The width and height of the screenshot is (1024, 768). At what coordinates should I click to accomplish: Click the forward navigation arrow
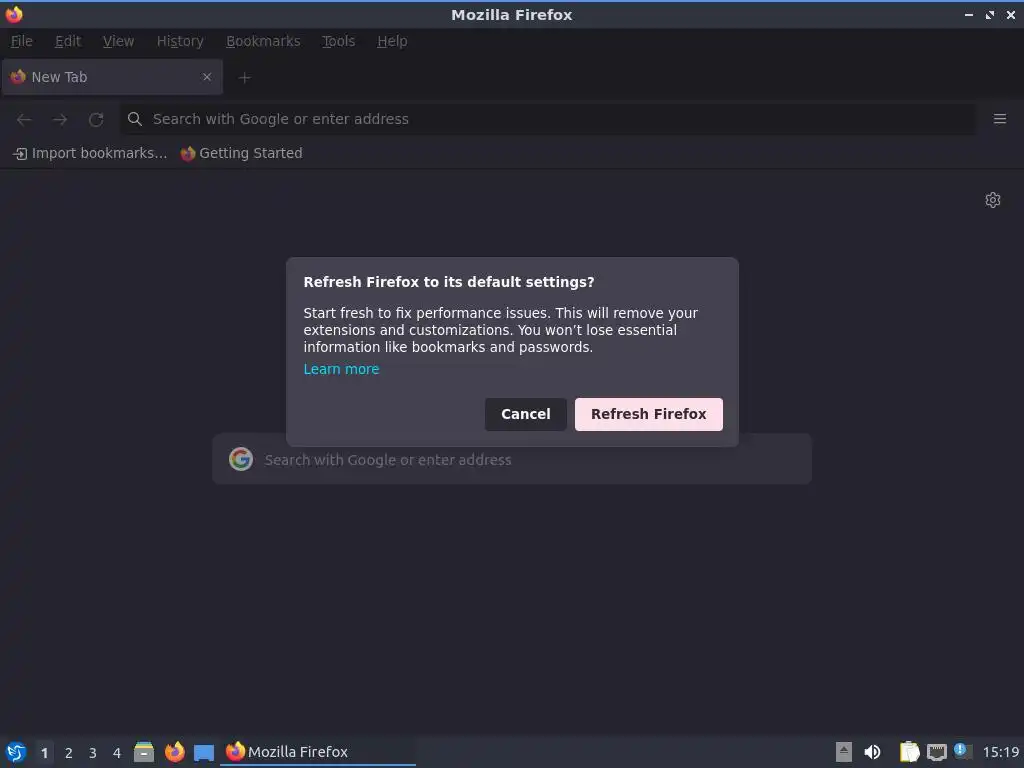59,119
